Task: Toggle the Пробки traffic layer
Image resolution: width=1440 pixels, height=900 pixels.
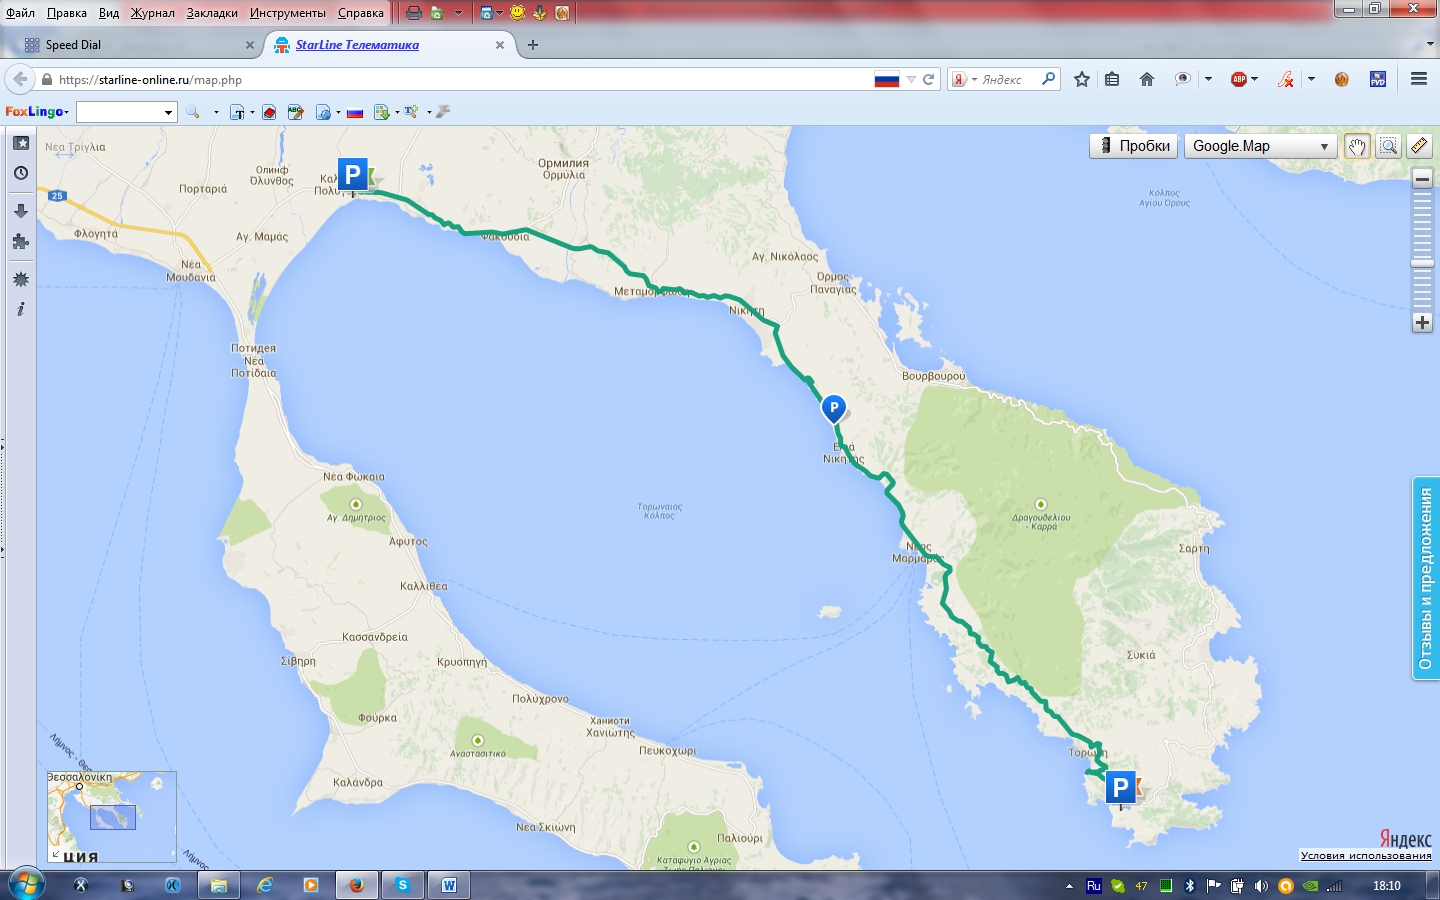Action: [1133, 146]
